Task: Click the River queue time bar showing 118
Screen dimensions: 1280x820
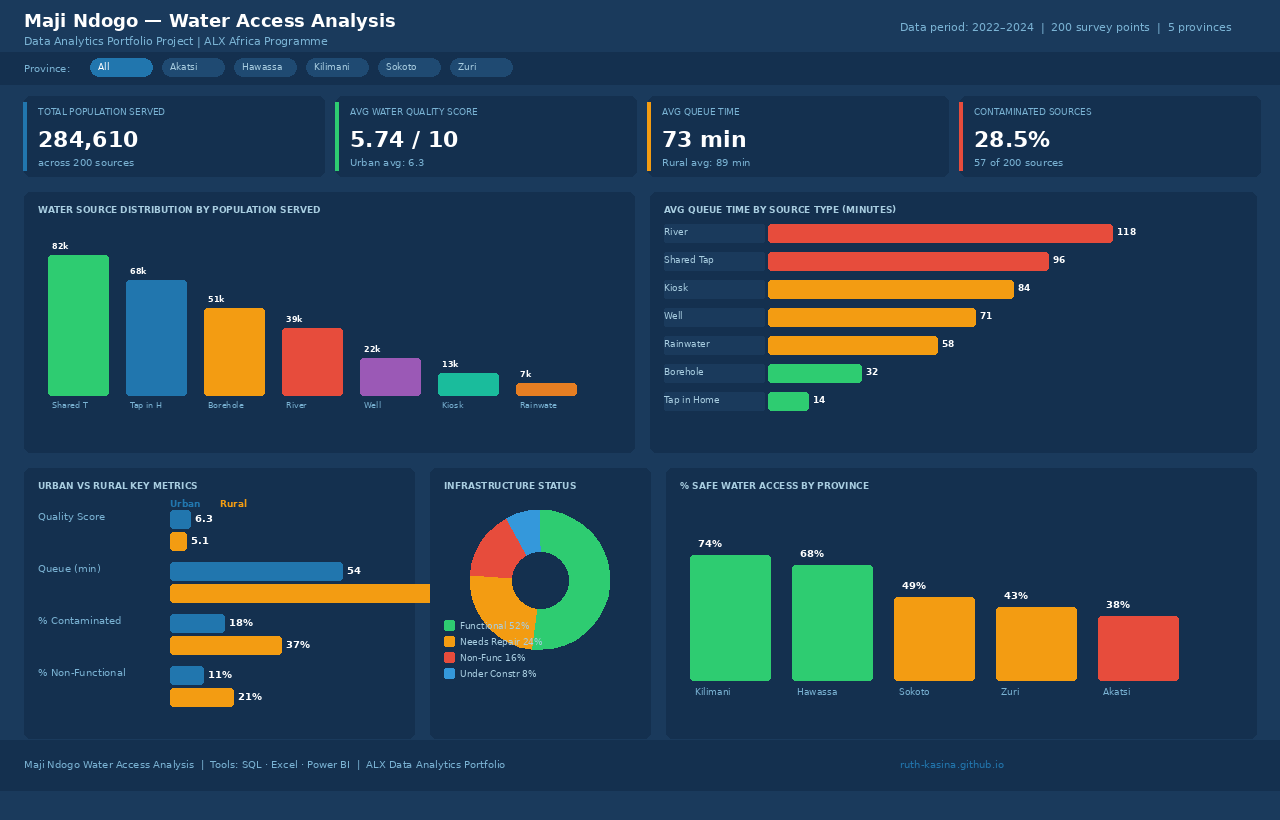Action: point(940,233)
